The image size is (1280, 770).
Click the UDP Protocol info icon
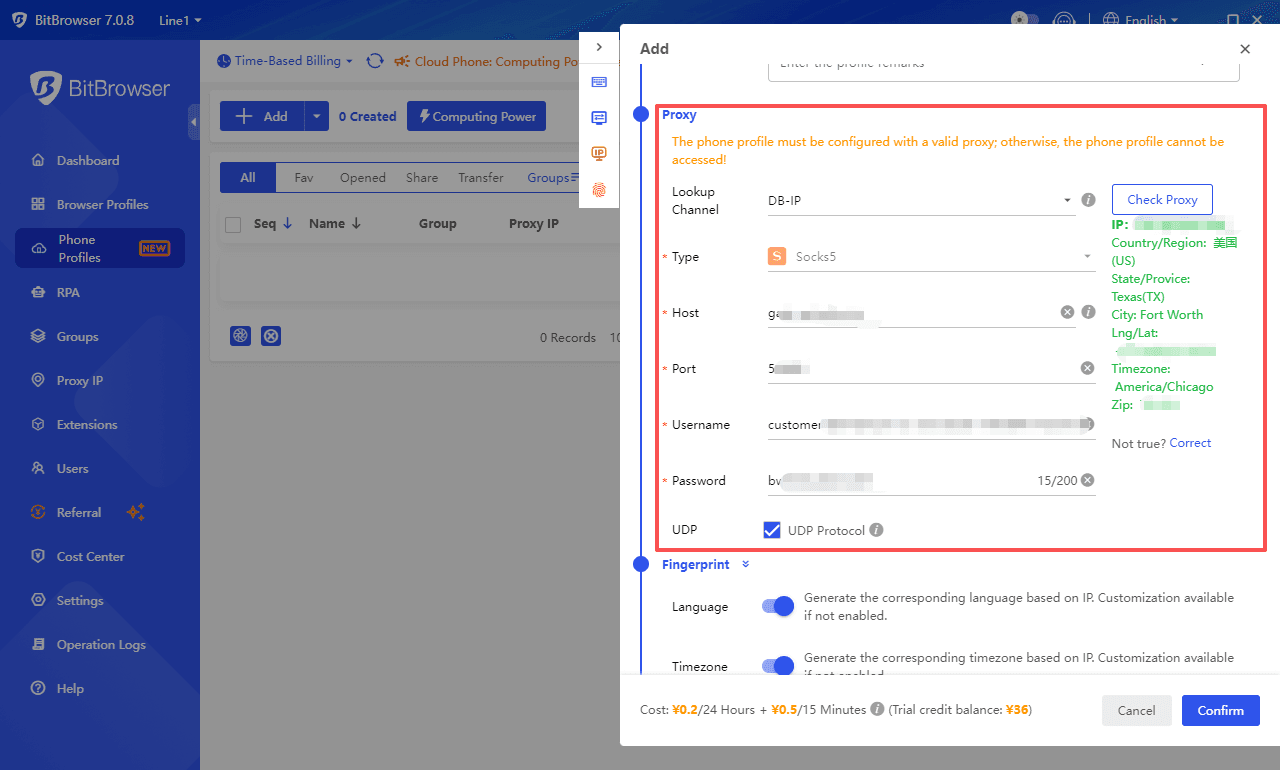coord(876,530)
